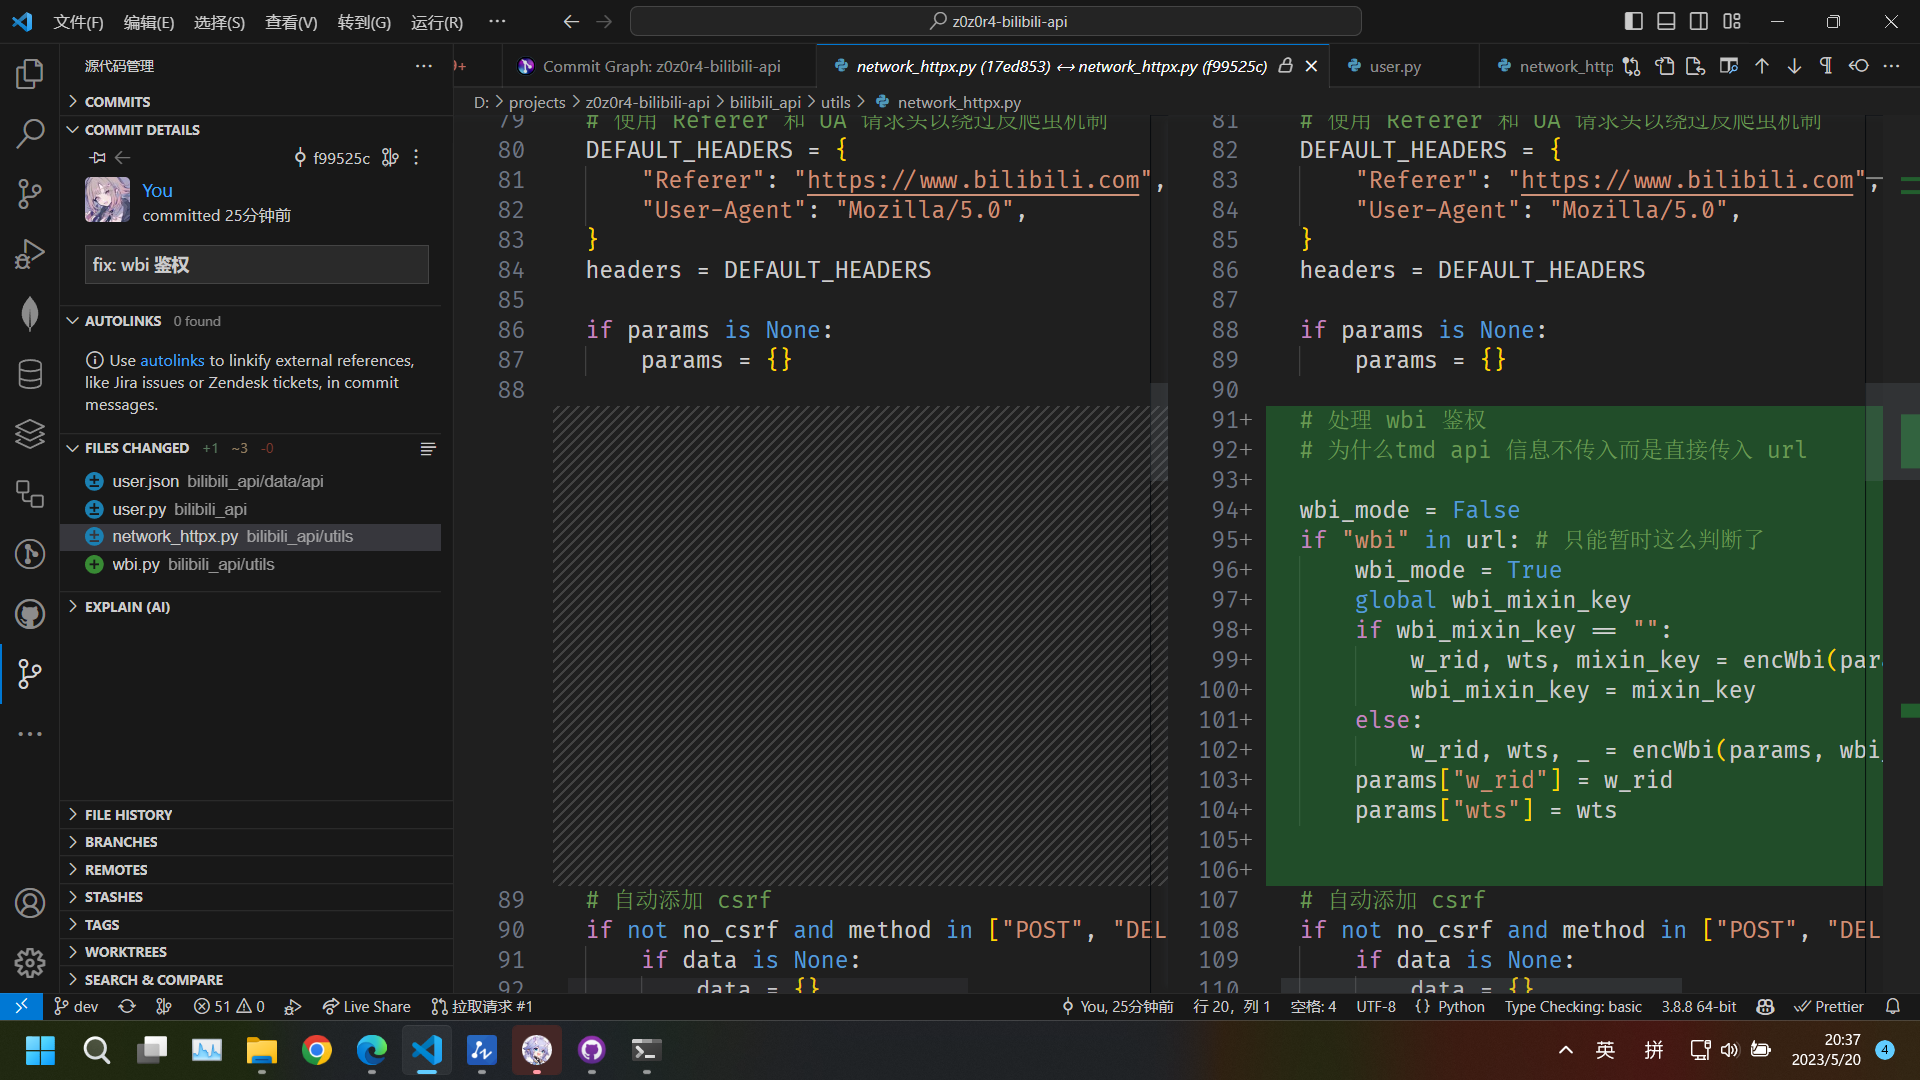Expand the FILE HISTORY section

pyautogui.click(x=128, y=815)
